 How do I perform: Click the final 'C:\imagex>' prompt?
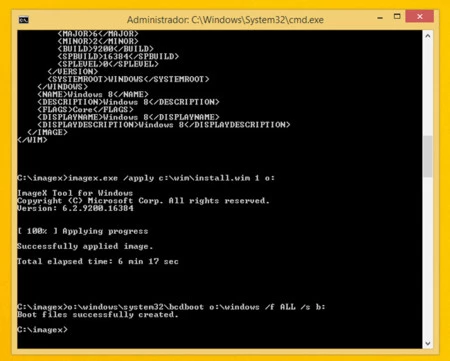point(42,330)
